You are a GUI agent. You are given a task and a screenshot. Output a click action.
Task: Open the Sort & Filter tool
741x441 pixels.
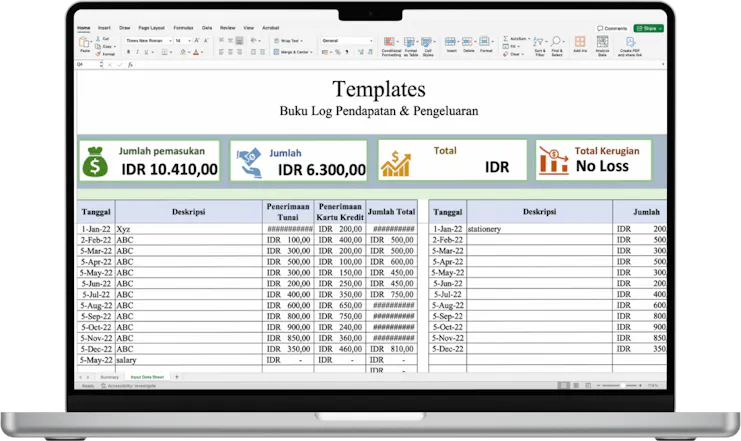(x=540, y=43)
